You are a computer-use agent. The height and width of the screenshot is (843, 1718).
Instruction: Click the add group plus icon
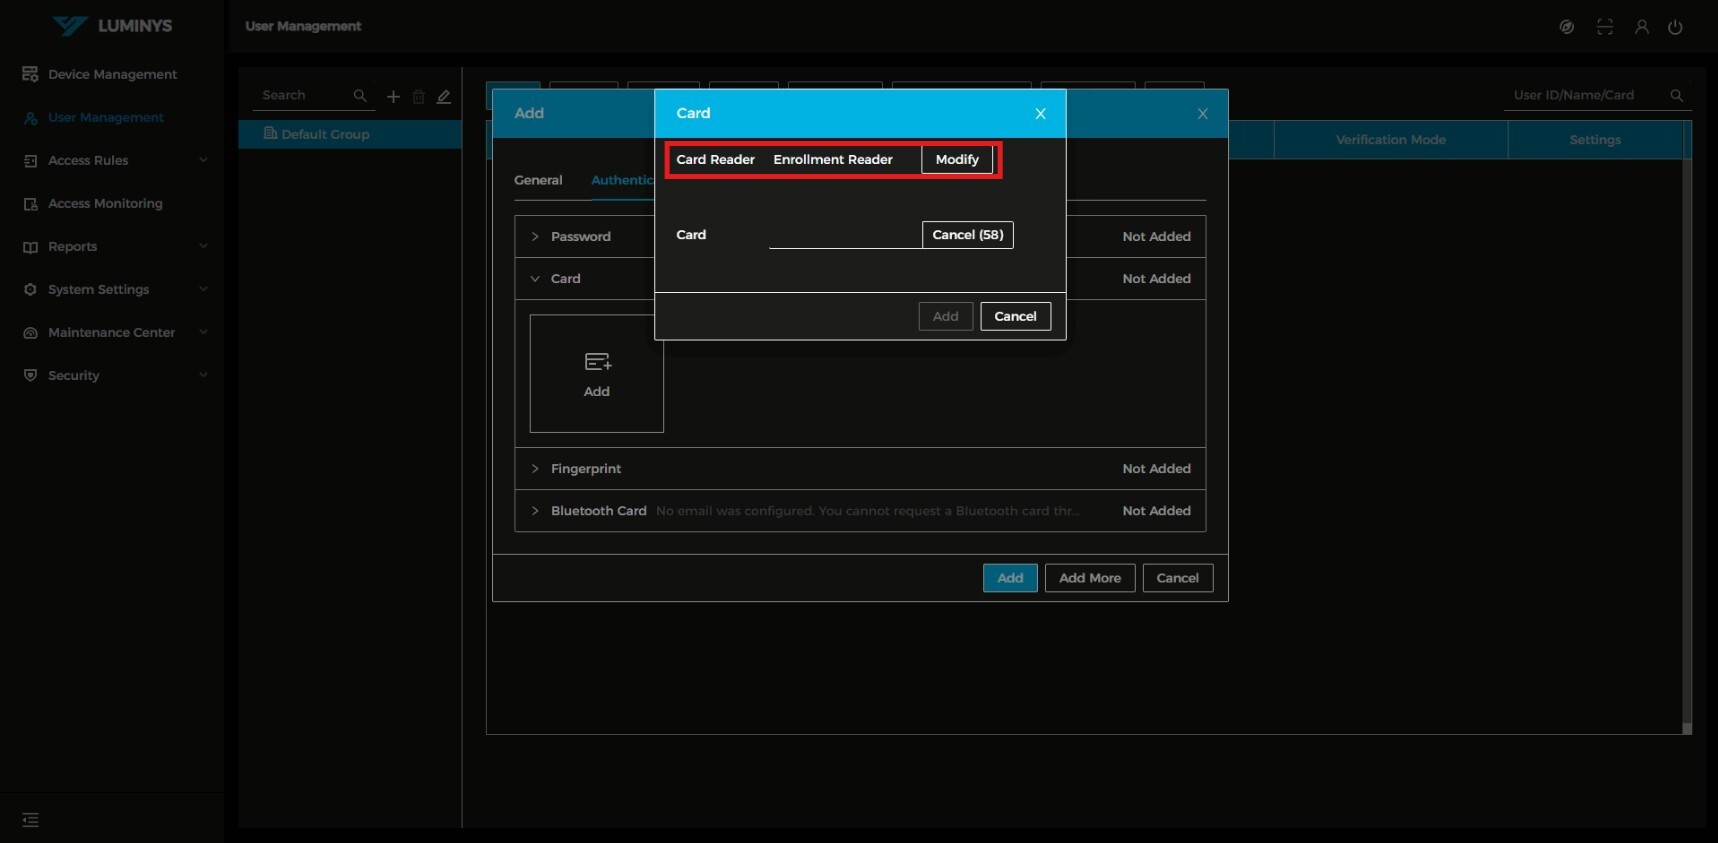pos(393,97)
